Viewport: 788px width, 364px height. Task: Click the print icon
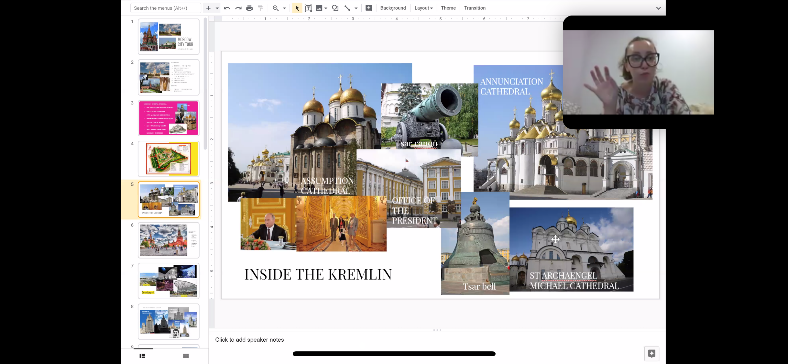coord(249,8)
